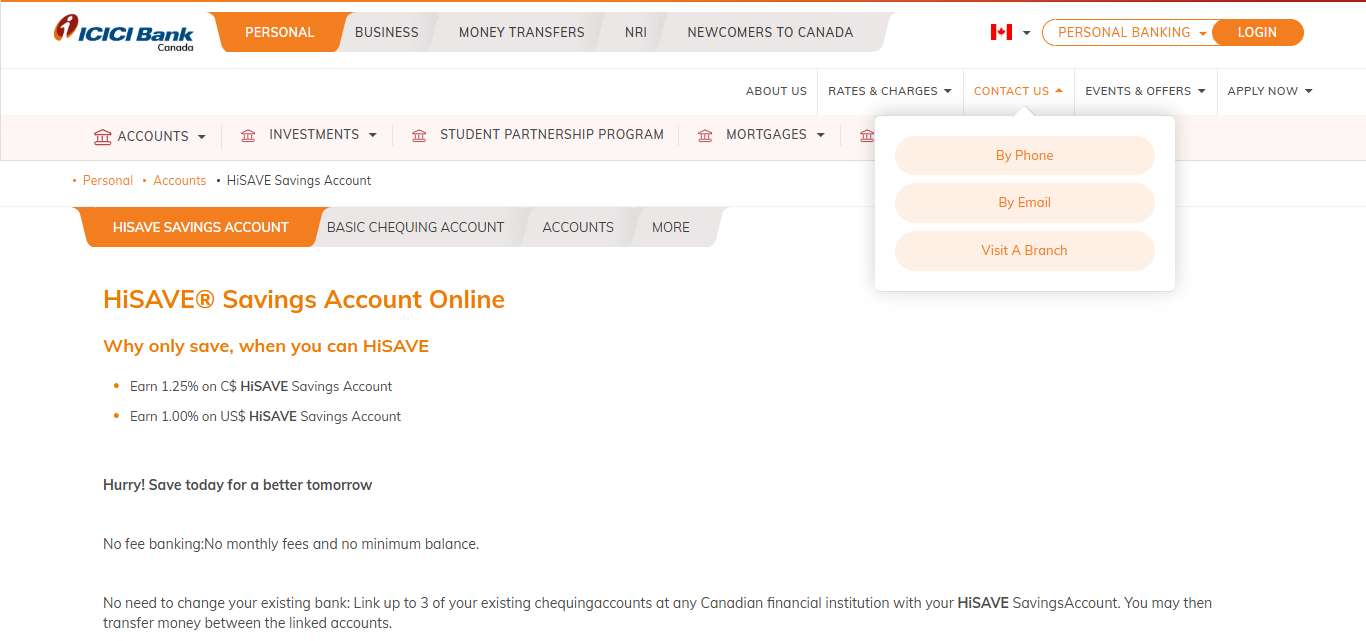Open the Accounts sub-tab
The image size is (1366, 641).
click(x=578, y=227)
